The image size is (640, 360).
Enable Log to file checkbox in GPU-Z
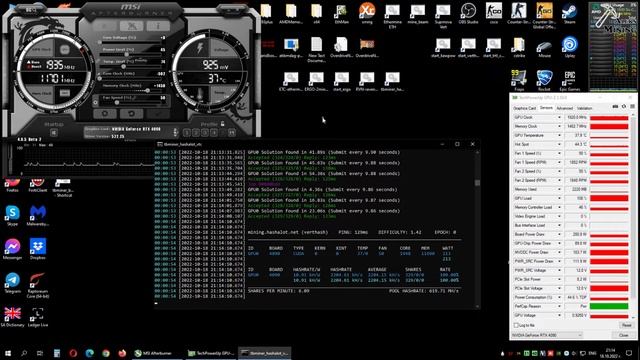coord(516,325)
